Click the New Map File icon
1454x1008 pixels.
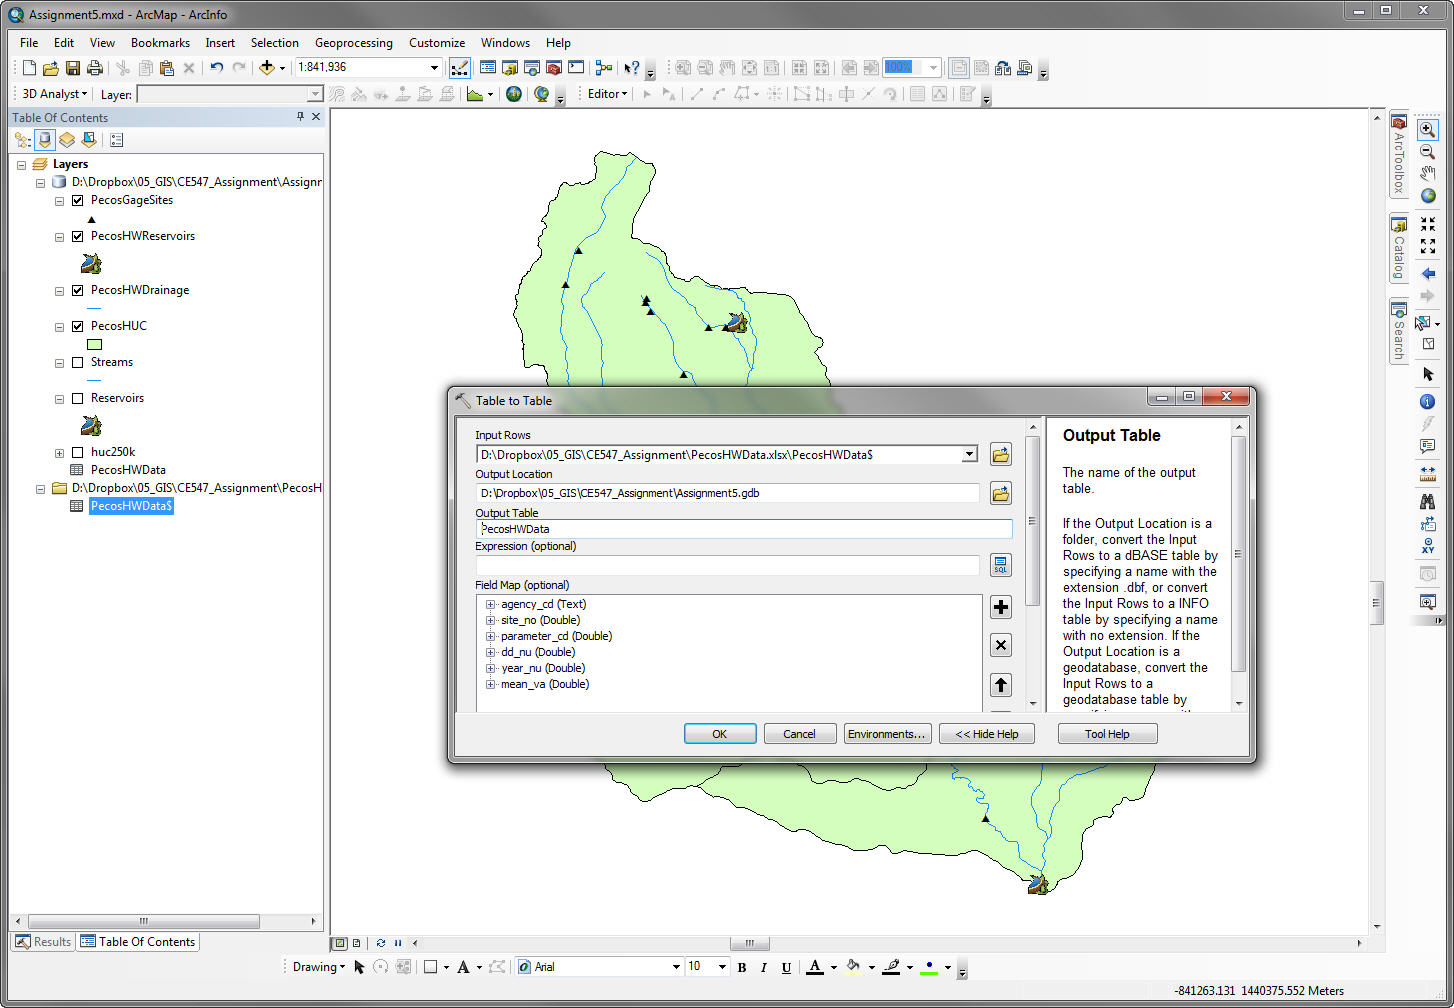[x=29, y=68]
